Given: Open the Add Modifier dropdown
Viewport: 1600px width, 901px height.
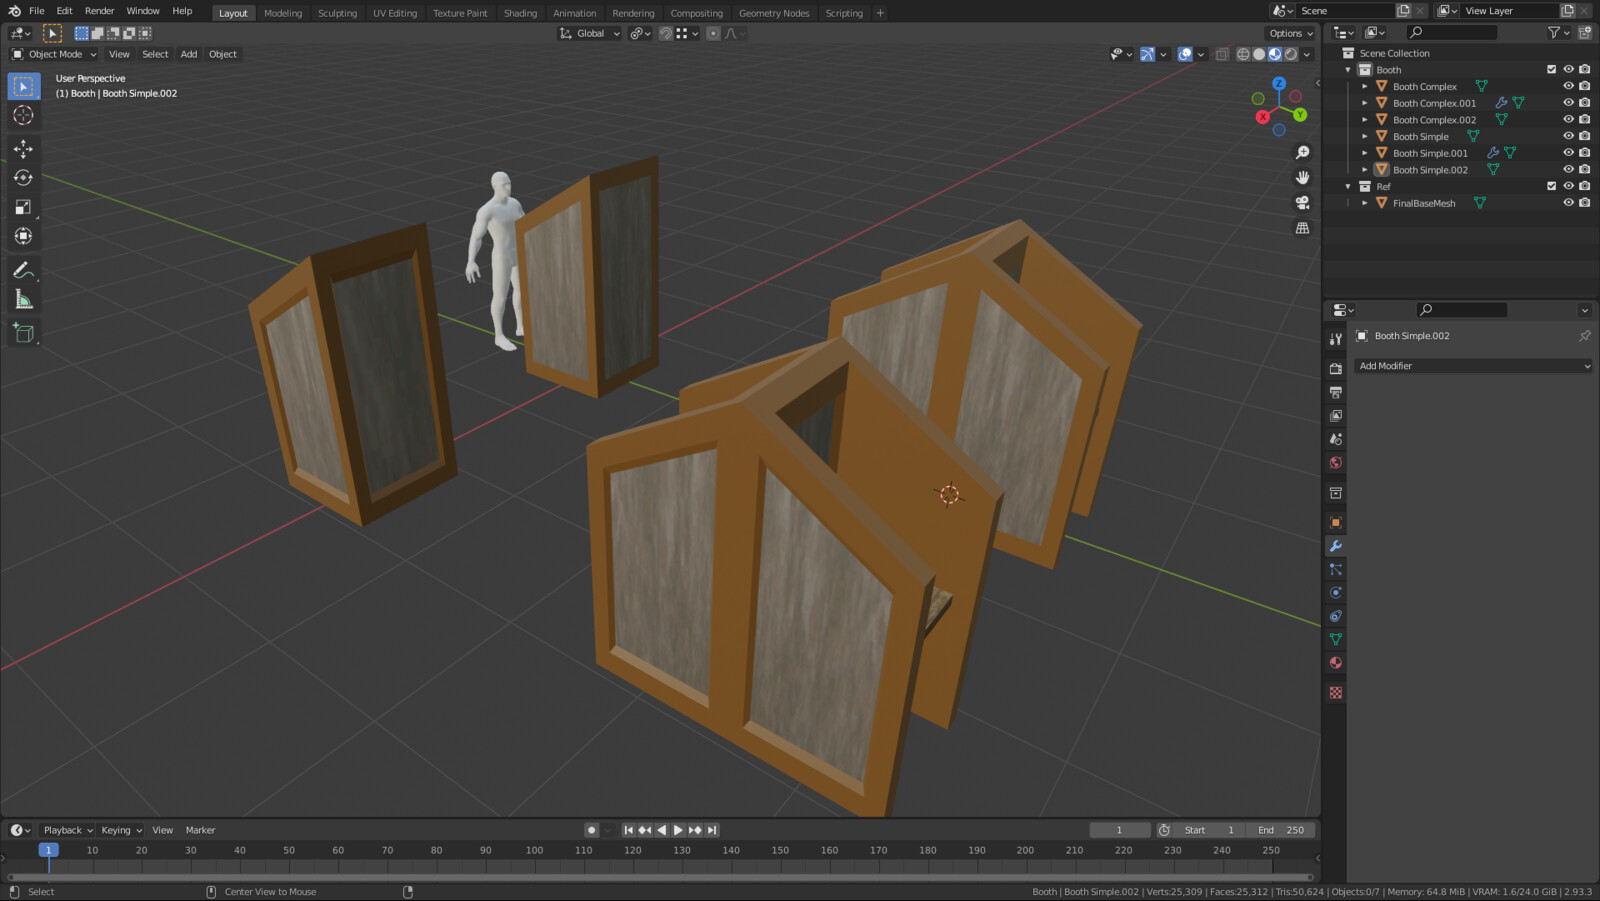Looking at the screenshot, I should point(1473,366).
